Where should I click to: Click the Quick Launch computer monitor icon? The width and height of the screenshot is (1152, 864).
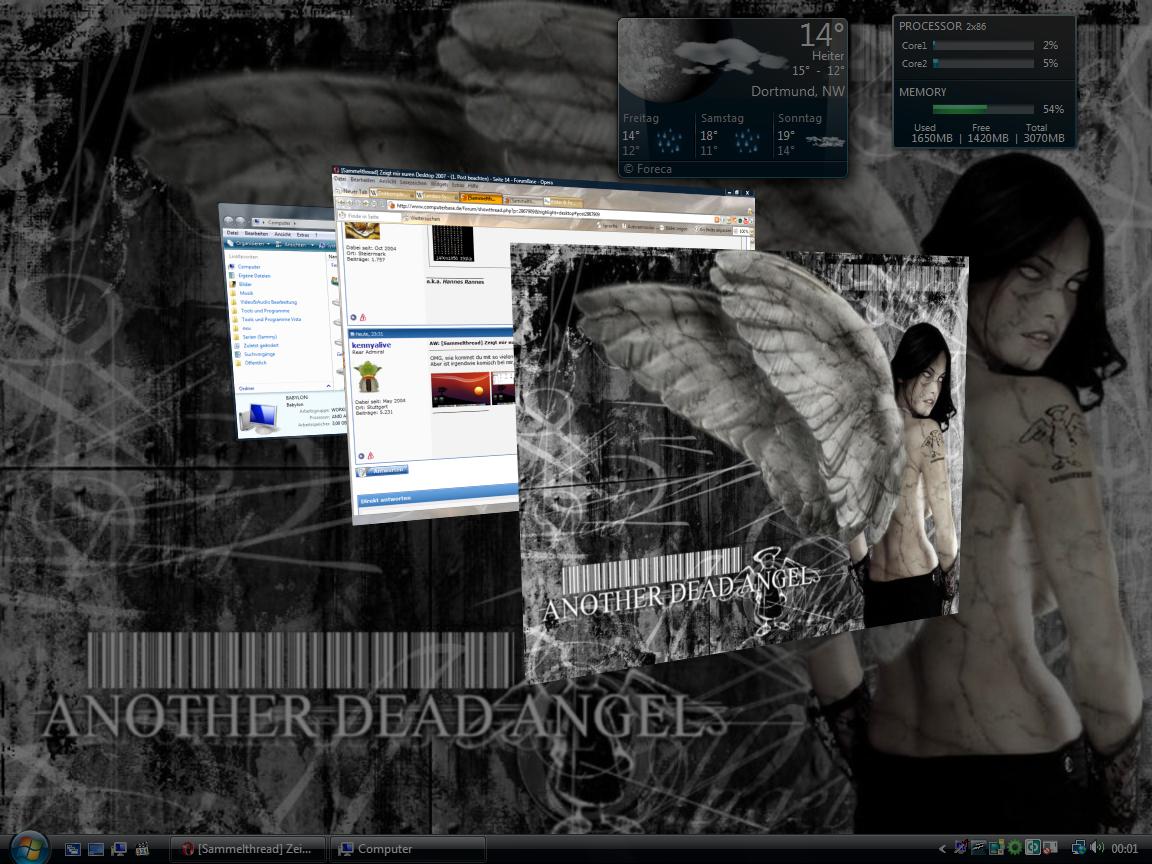click(x=119, y=849)
